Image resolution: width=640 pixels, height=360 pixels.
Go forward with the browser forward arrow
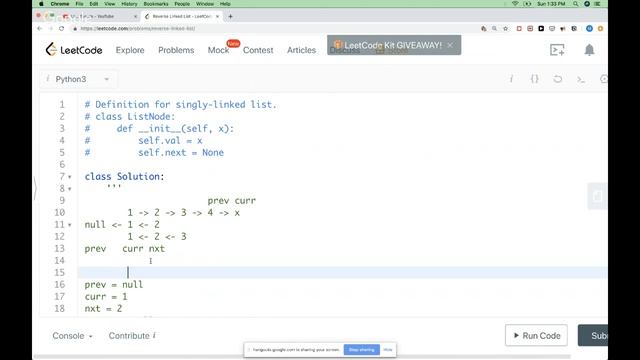(51, 29)
